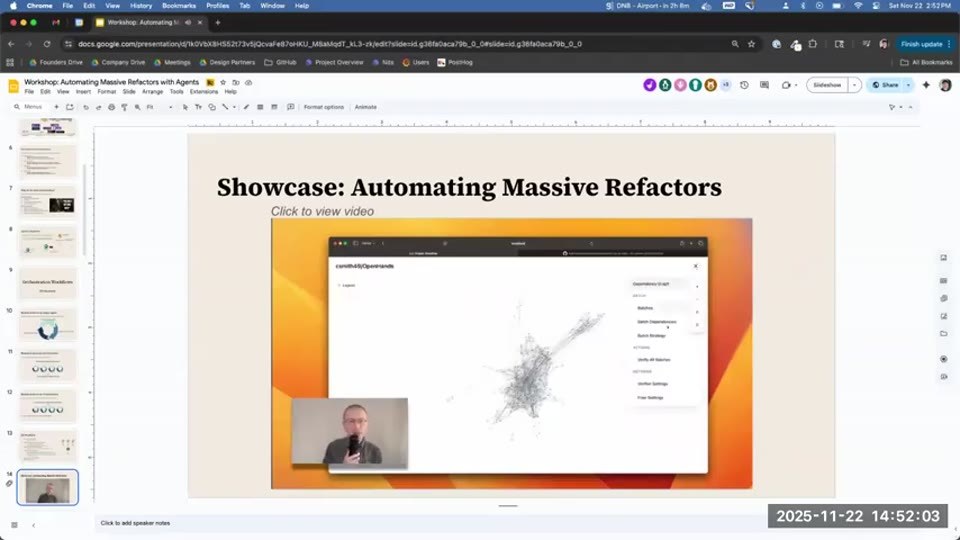This screenshot has width=960, height=540.
Task: Star the presentation with the star icon
Action: (223, 82)
